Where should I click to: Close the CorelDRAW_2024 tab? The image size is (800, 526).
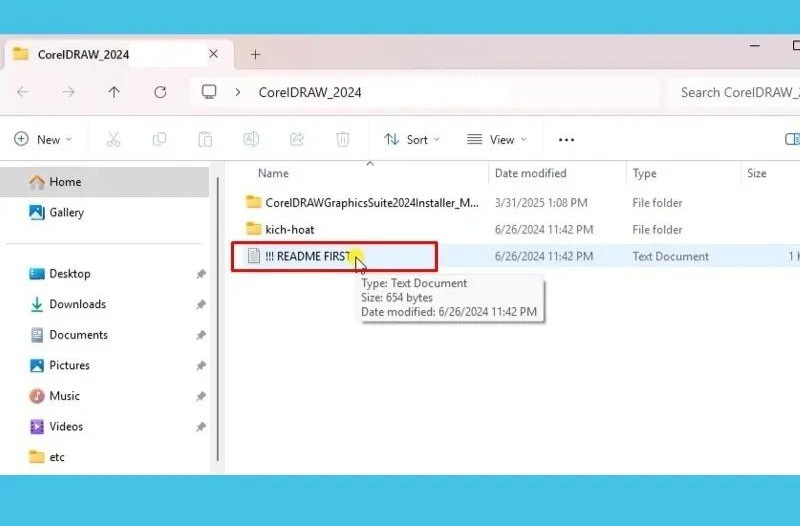(x=214, y=54)
